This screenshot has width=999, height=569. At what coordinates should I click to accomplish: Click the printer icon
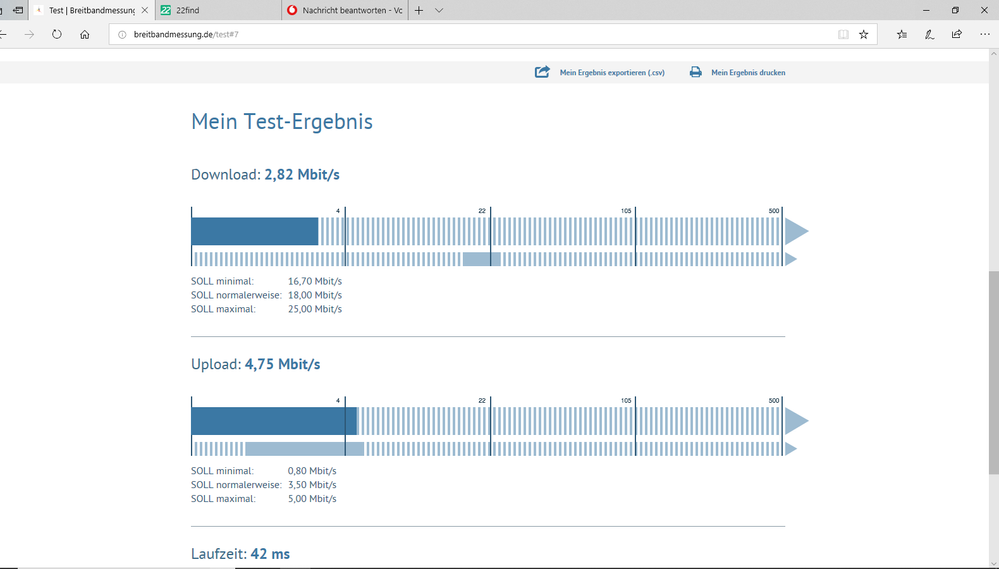click(696, 72)
